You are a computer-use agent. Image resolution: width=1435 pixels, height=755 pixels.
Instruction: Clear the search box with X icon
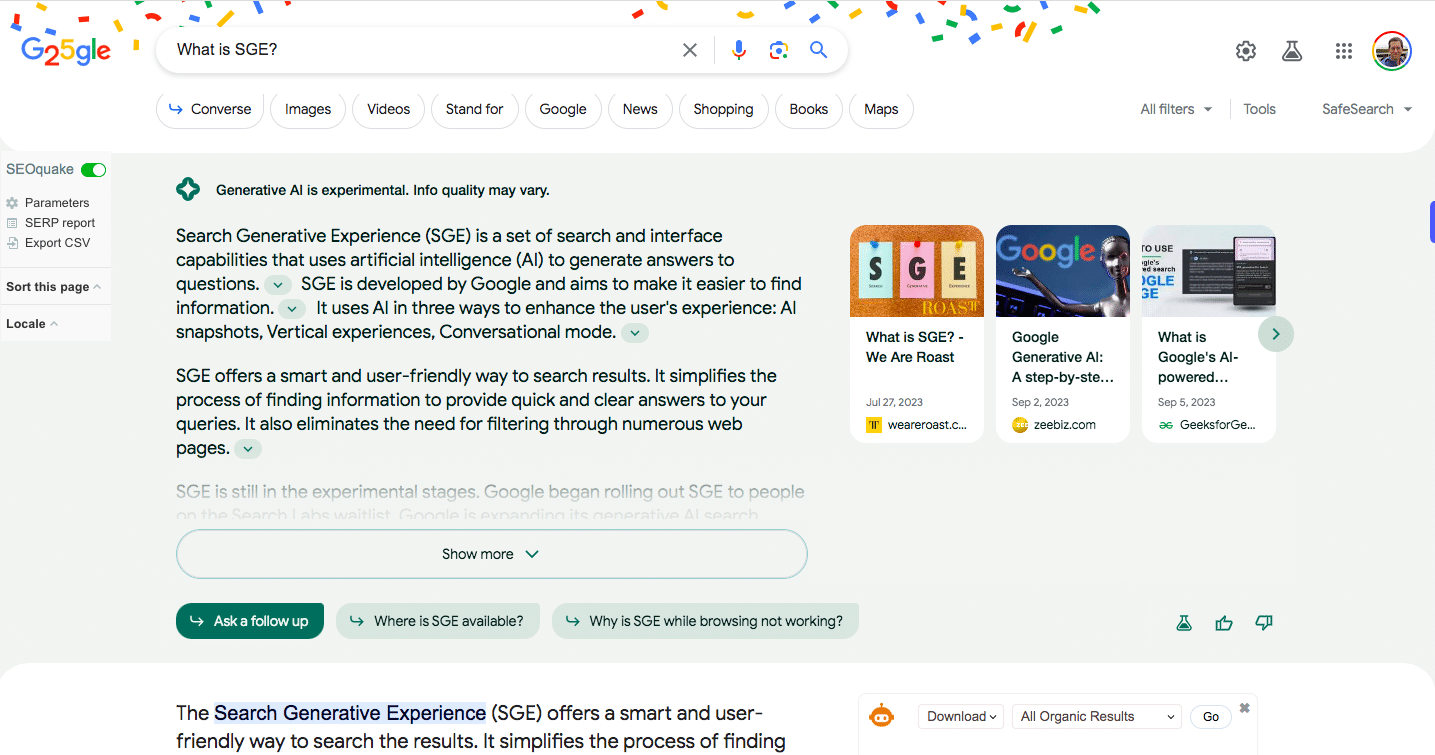[690, 50]
